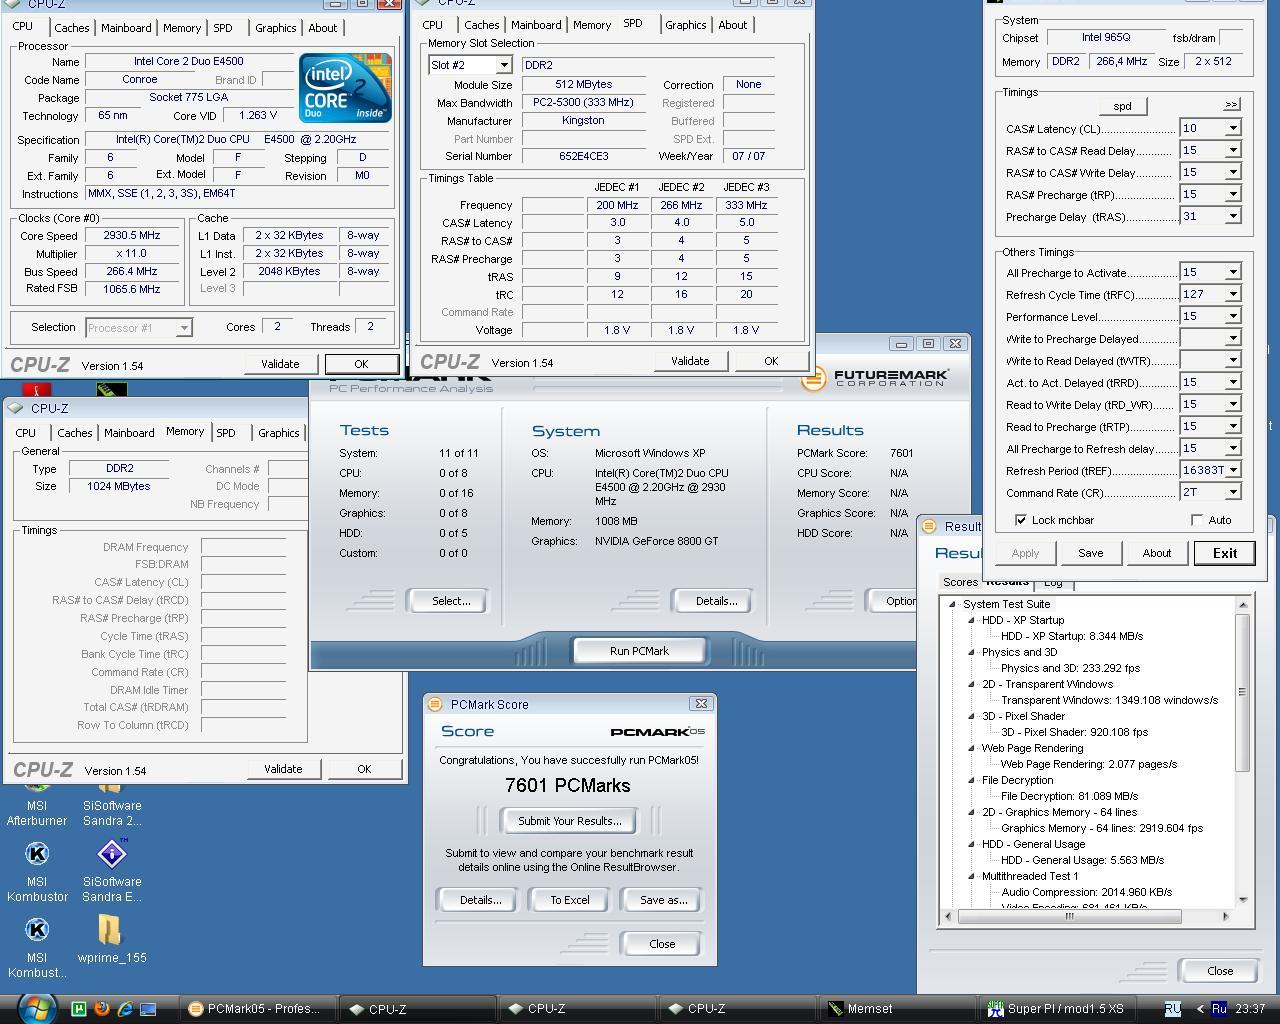Switch to SPD tab in bottom CPU-Z window
Viewport: 1280px width, 1024px height.
226,433
